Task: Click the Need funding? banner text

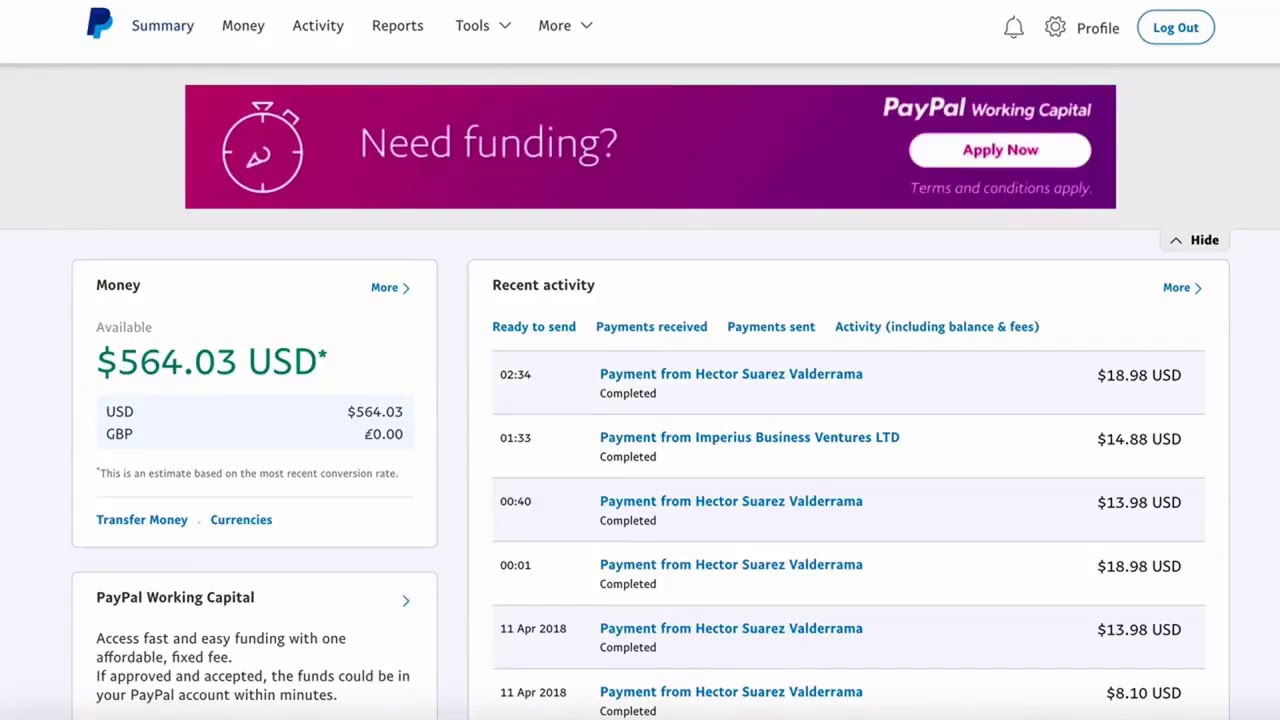Action: (489, 143)
